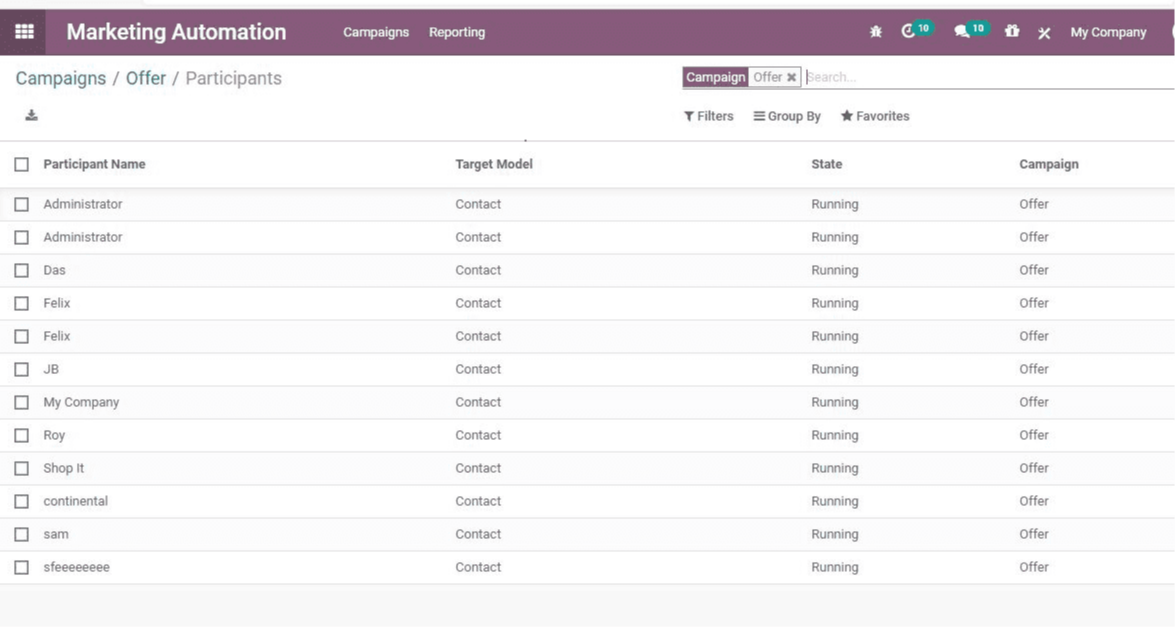This screenshot has width=1175, height=627.
Task: Open the debug bug icon
Action: click(876, 32)
